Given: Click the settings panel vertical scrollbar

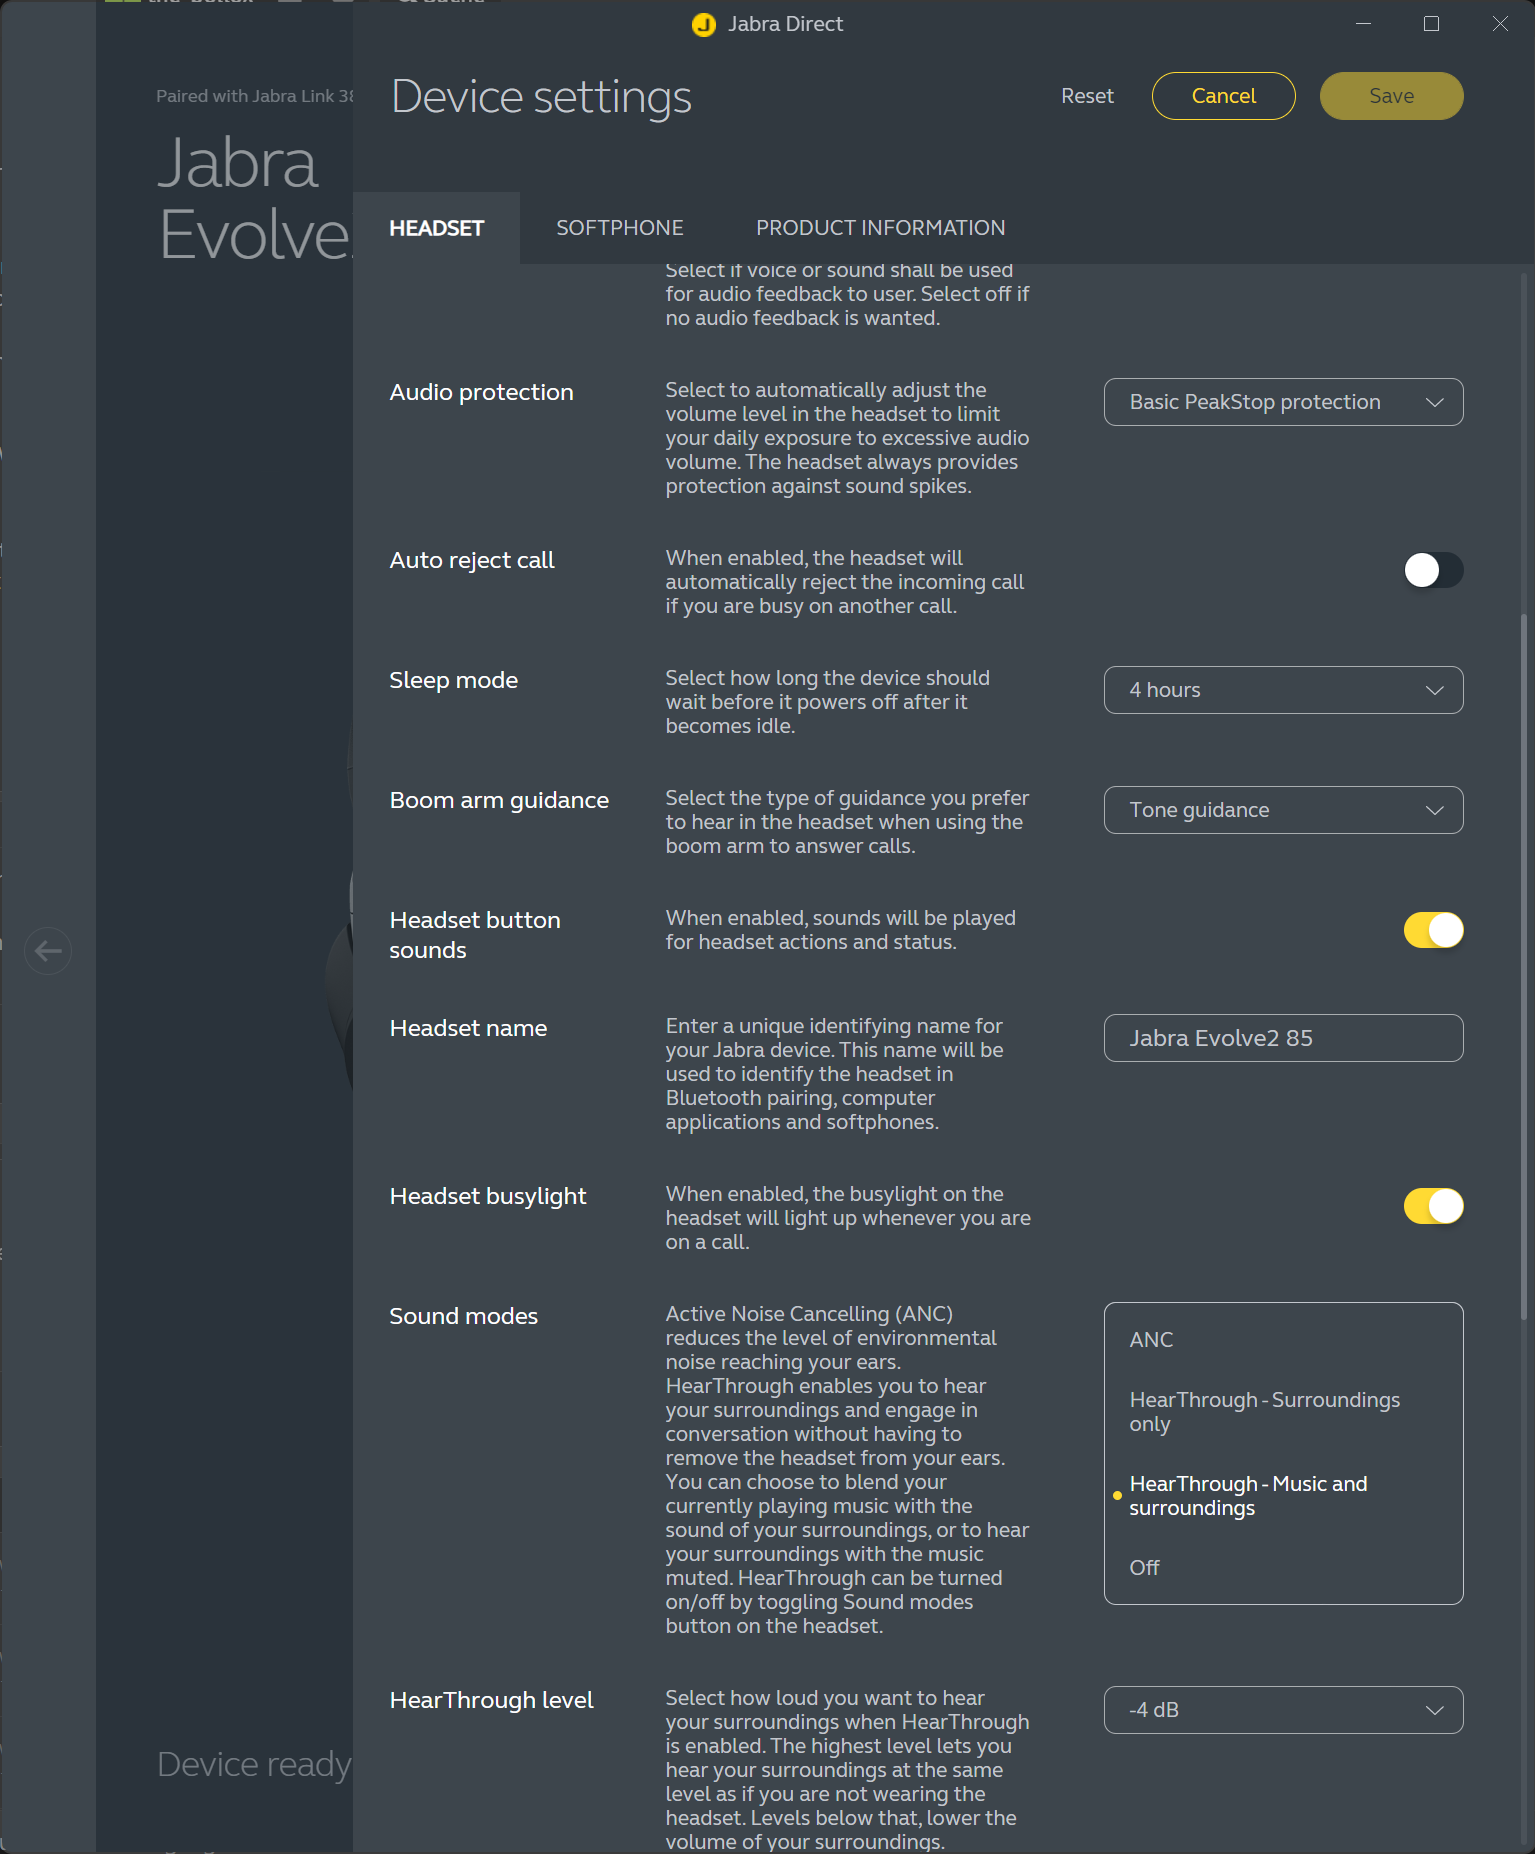Looking at the screenshot, I should click(x=1524, y=965).
